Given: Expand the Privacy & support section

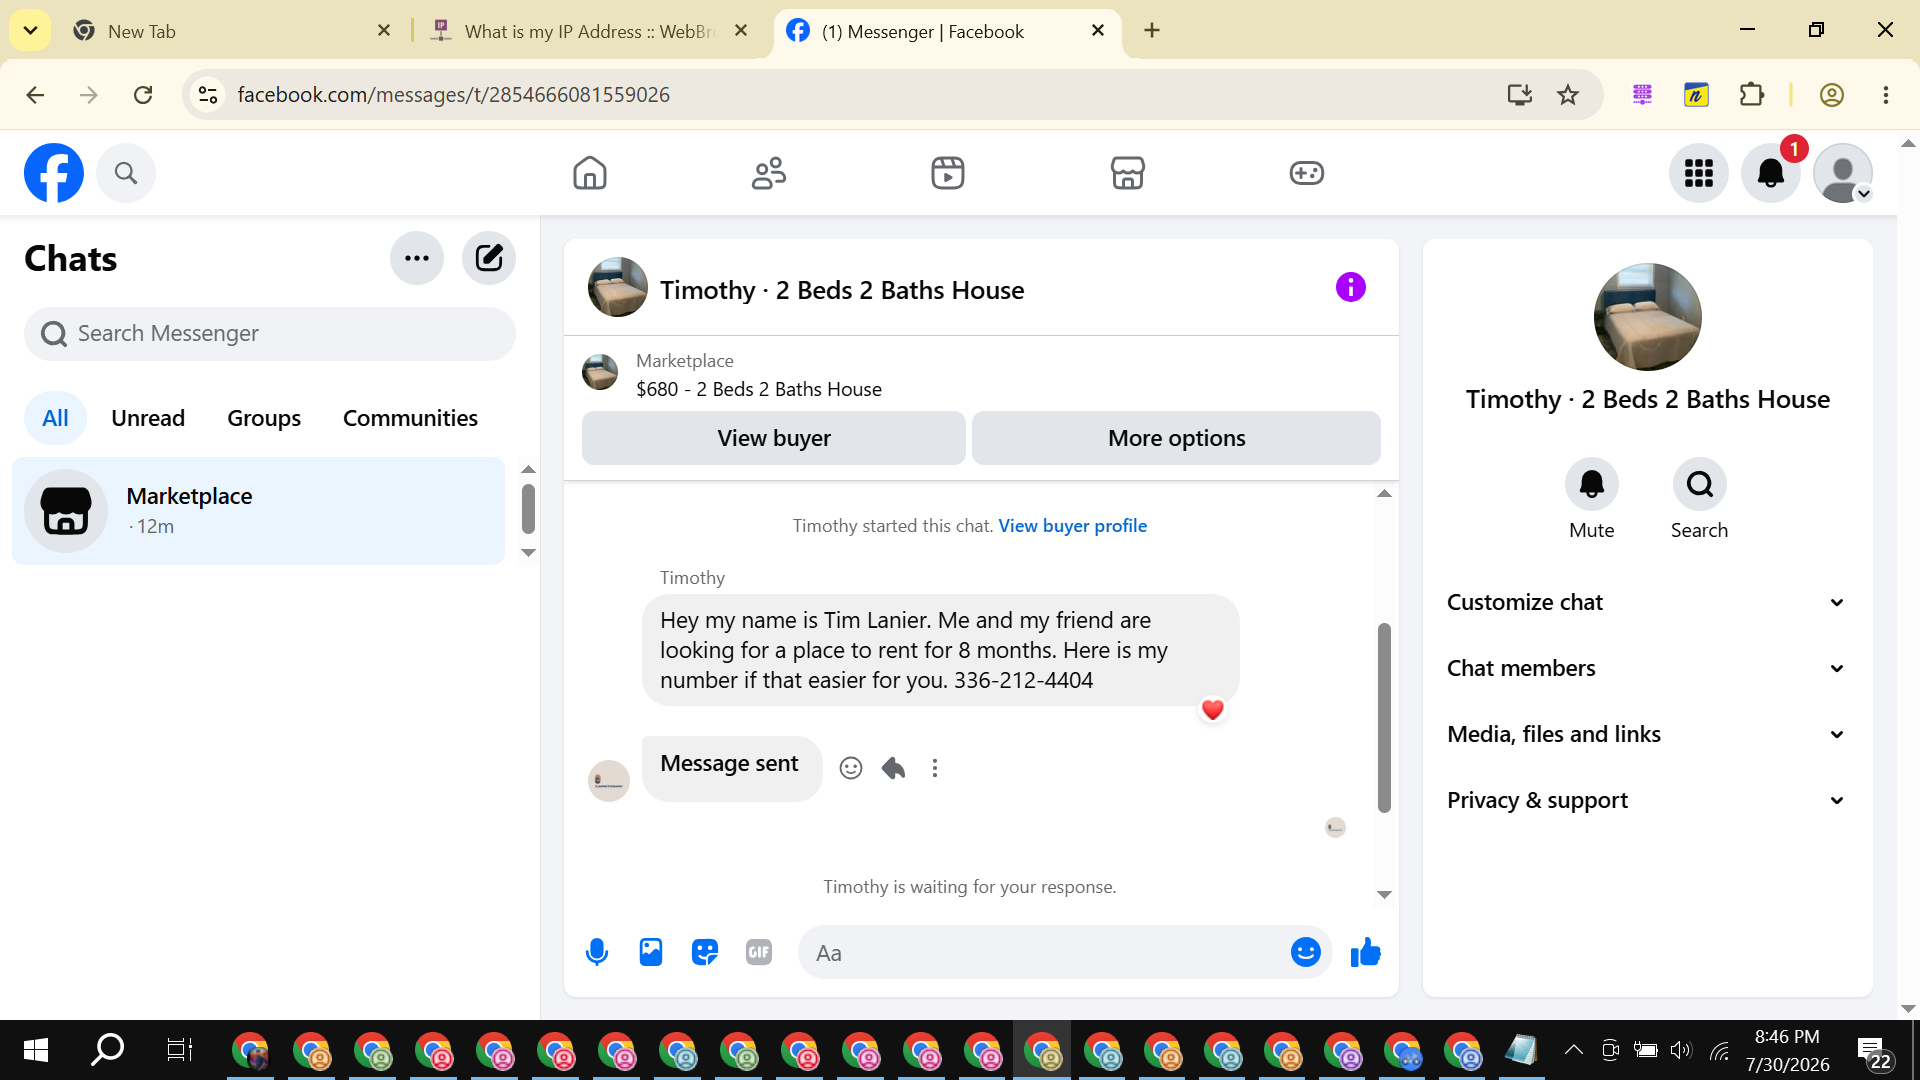Looking at the screenshot, I should [1647, 800].
